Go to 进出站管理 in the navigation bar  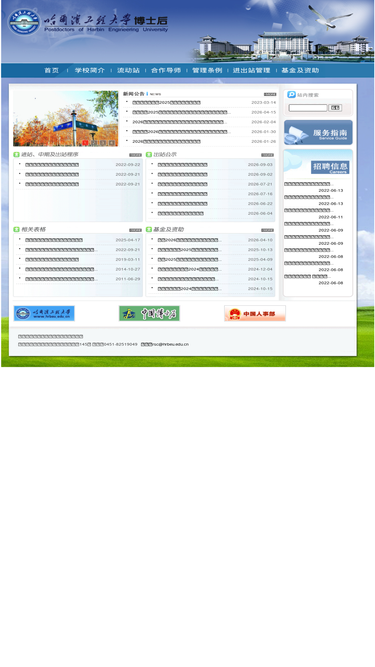pyautogui.click(x=251, y=70)
